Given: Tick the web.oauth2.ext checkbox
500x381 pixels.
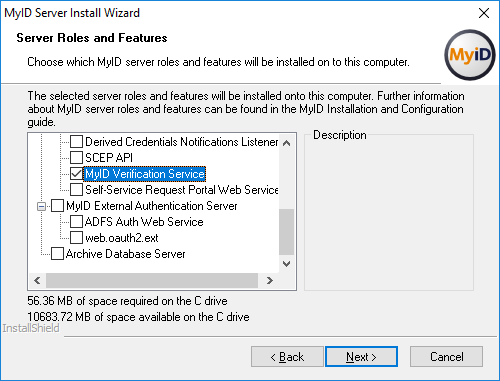Looking at the screenshot, I should 76,238.
